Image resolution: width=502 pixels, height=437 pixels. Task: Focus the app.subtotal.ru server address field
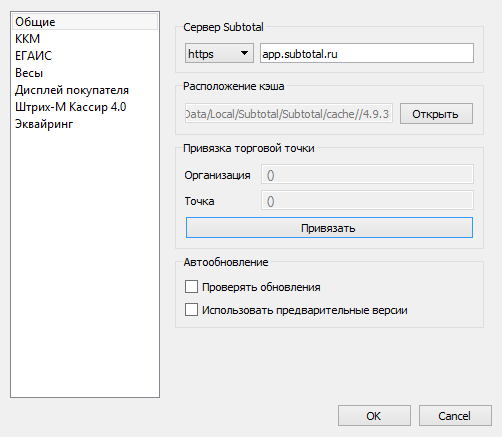coord(367,53)
